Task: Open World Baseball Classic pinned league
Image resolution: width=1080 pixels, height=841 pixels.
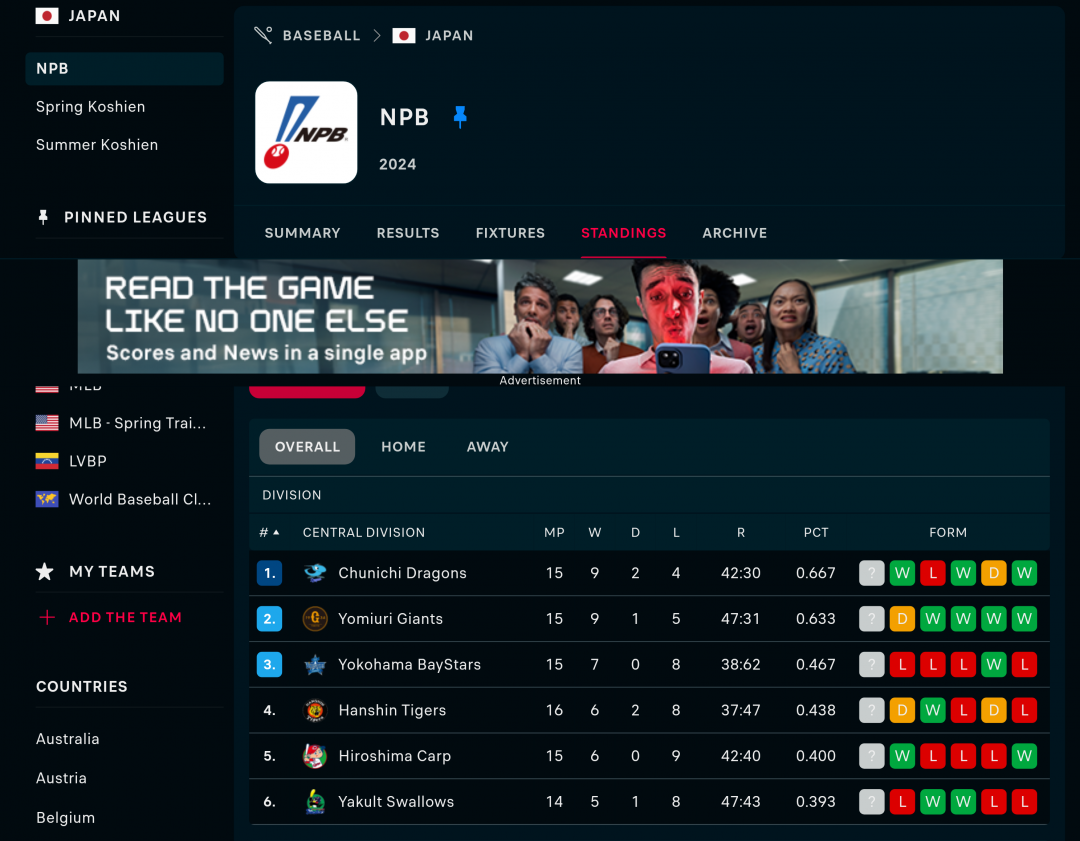Action: (141, 499)
